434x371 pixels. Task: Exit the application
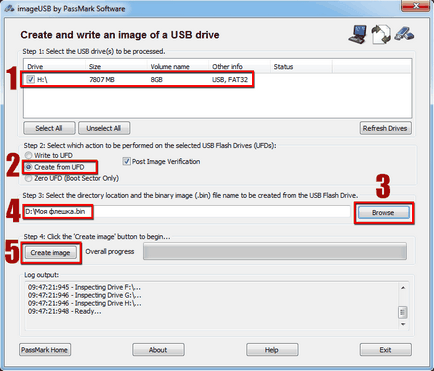[x=385, y=350]
